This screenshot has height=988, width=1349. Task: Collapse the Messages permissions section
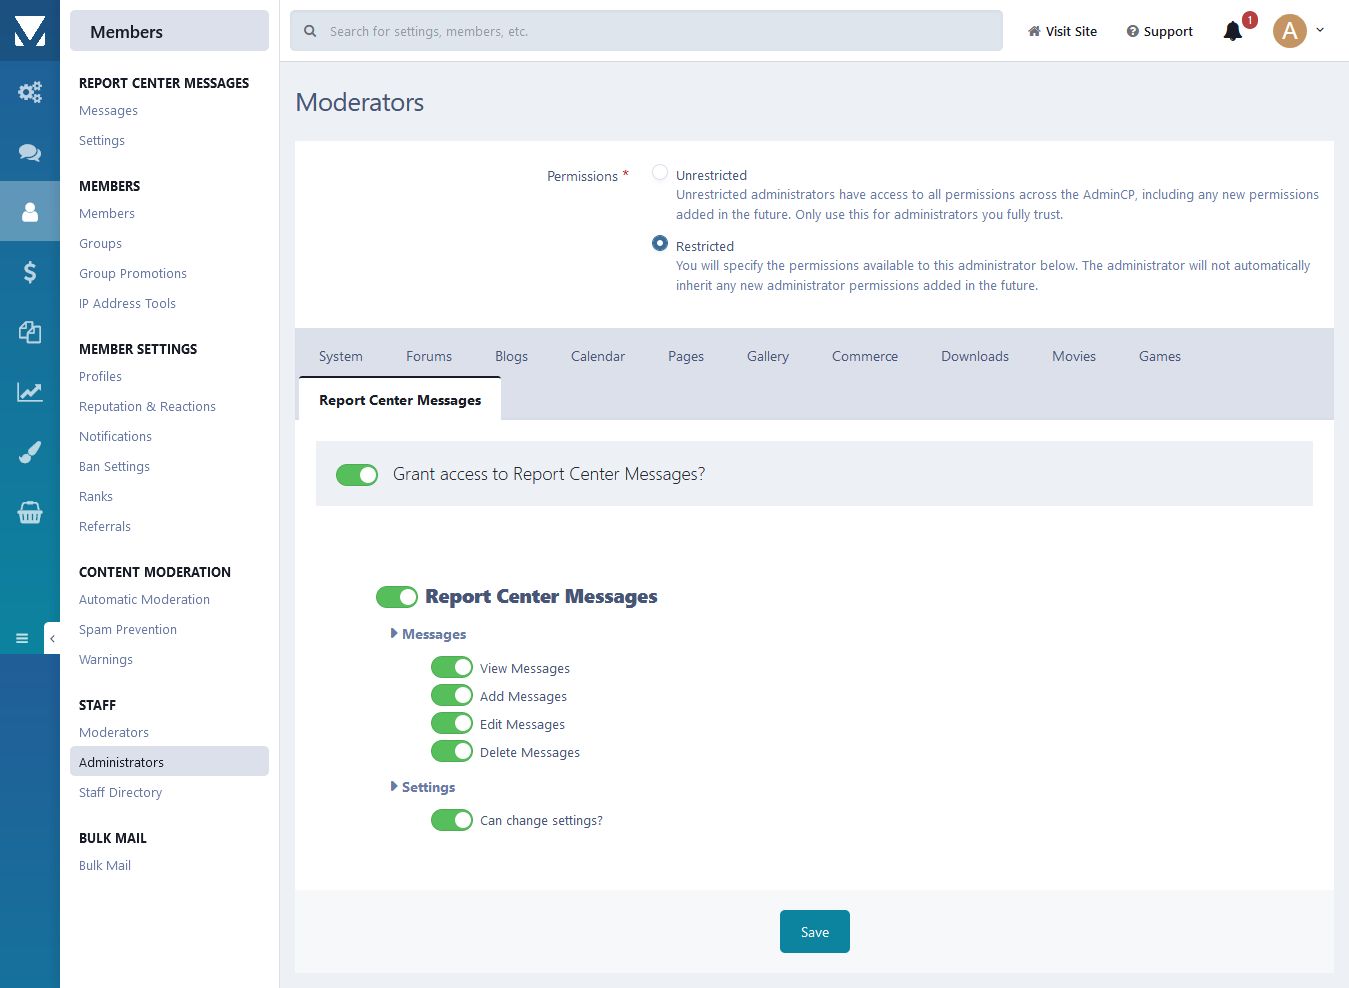pyautogui.click(x=428, y=634)
